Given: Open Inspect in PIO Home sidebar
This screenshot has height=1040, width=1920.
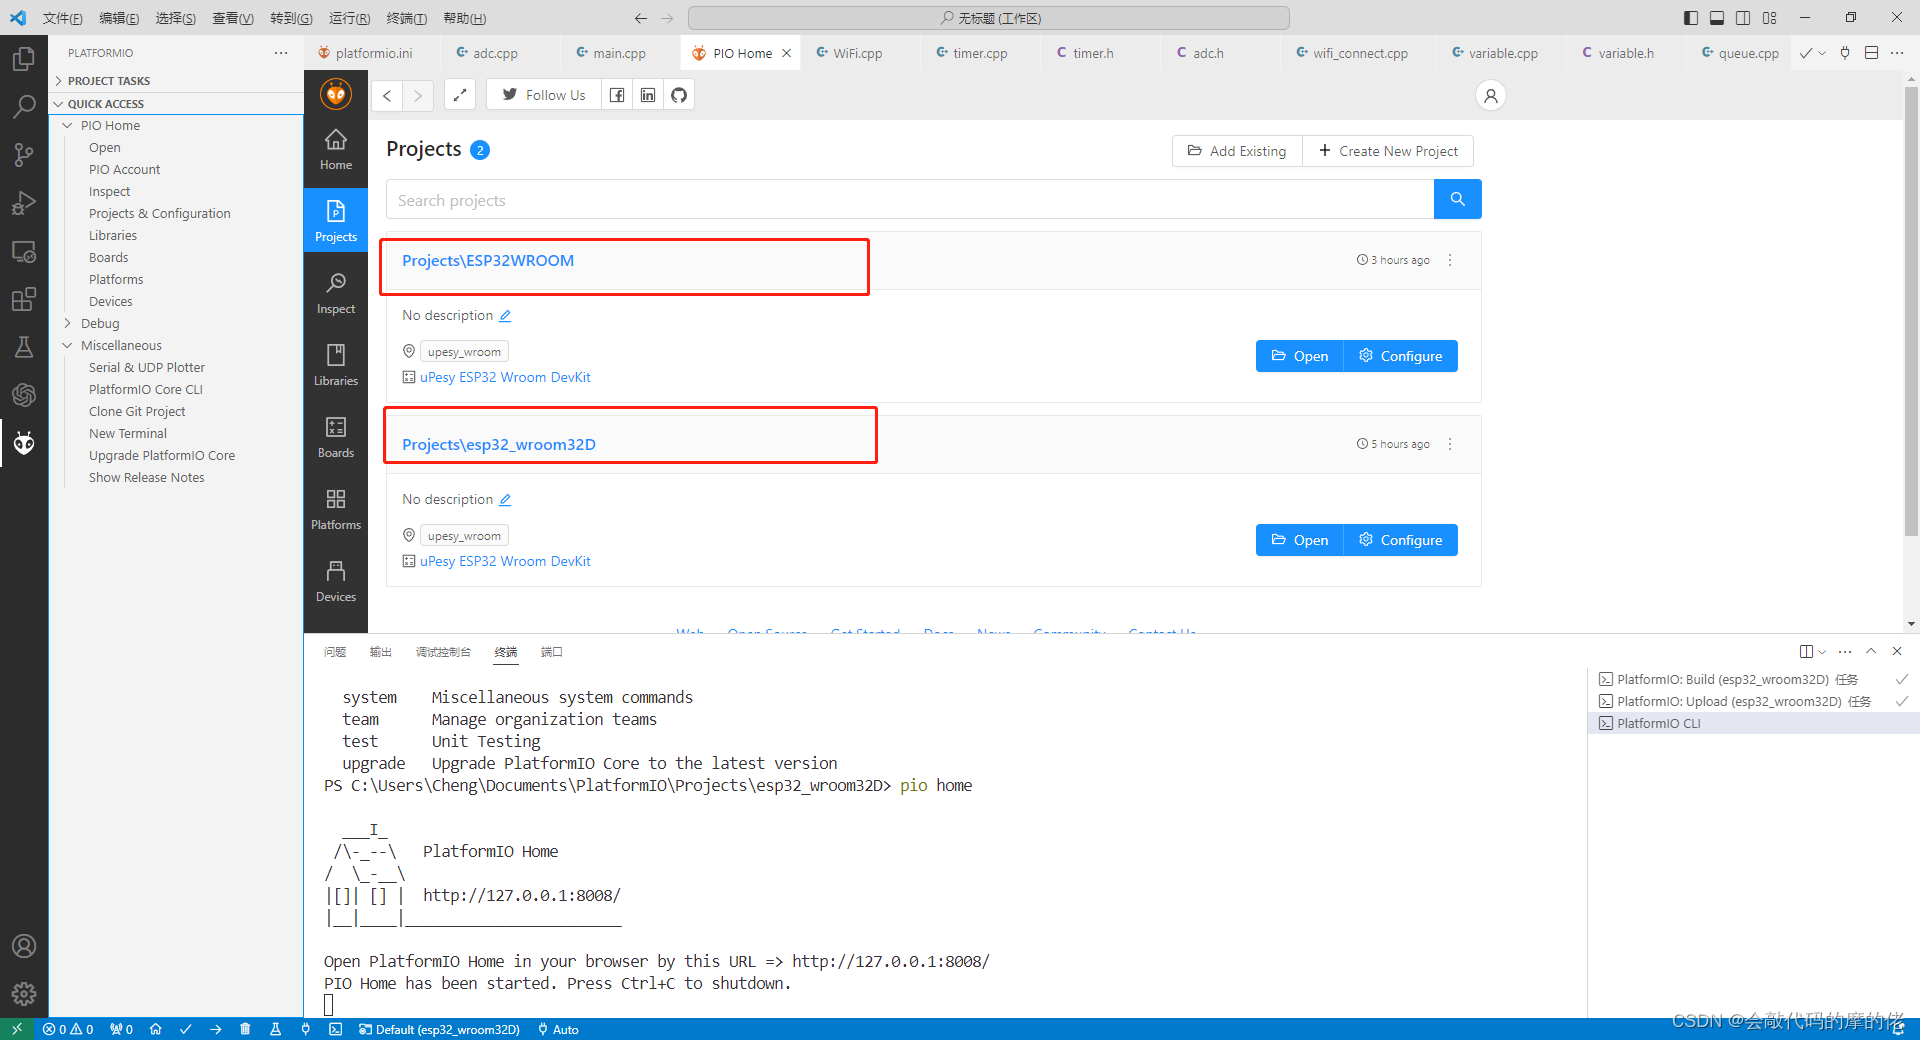Looking at the screenshot, I should pos(336,294).
